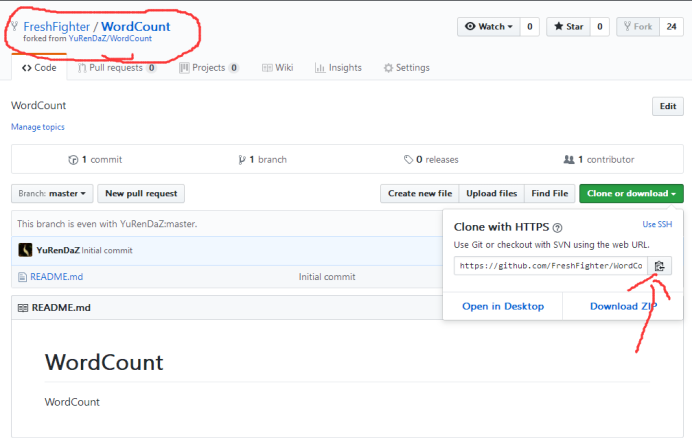Open latest Initial commit link beside YuRenDaZ
692x442 pixels.
pyautogui.click(x=107, y=251)
